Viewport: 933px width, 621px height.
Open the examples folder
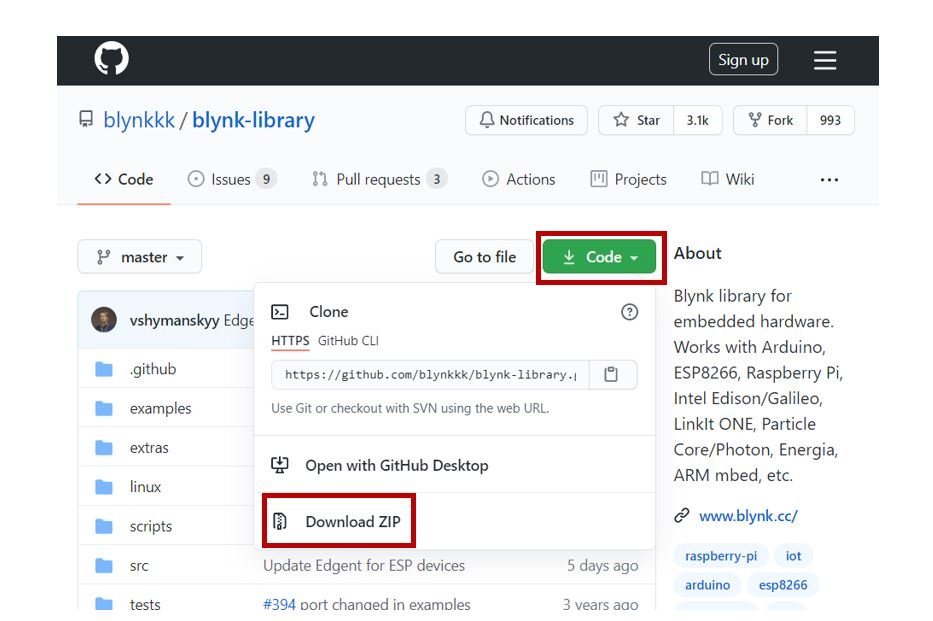[161, 409]
